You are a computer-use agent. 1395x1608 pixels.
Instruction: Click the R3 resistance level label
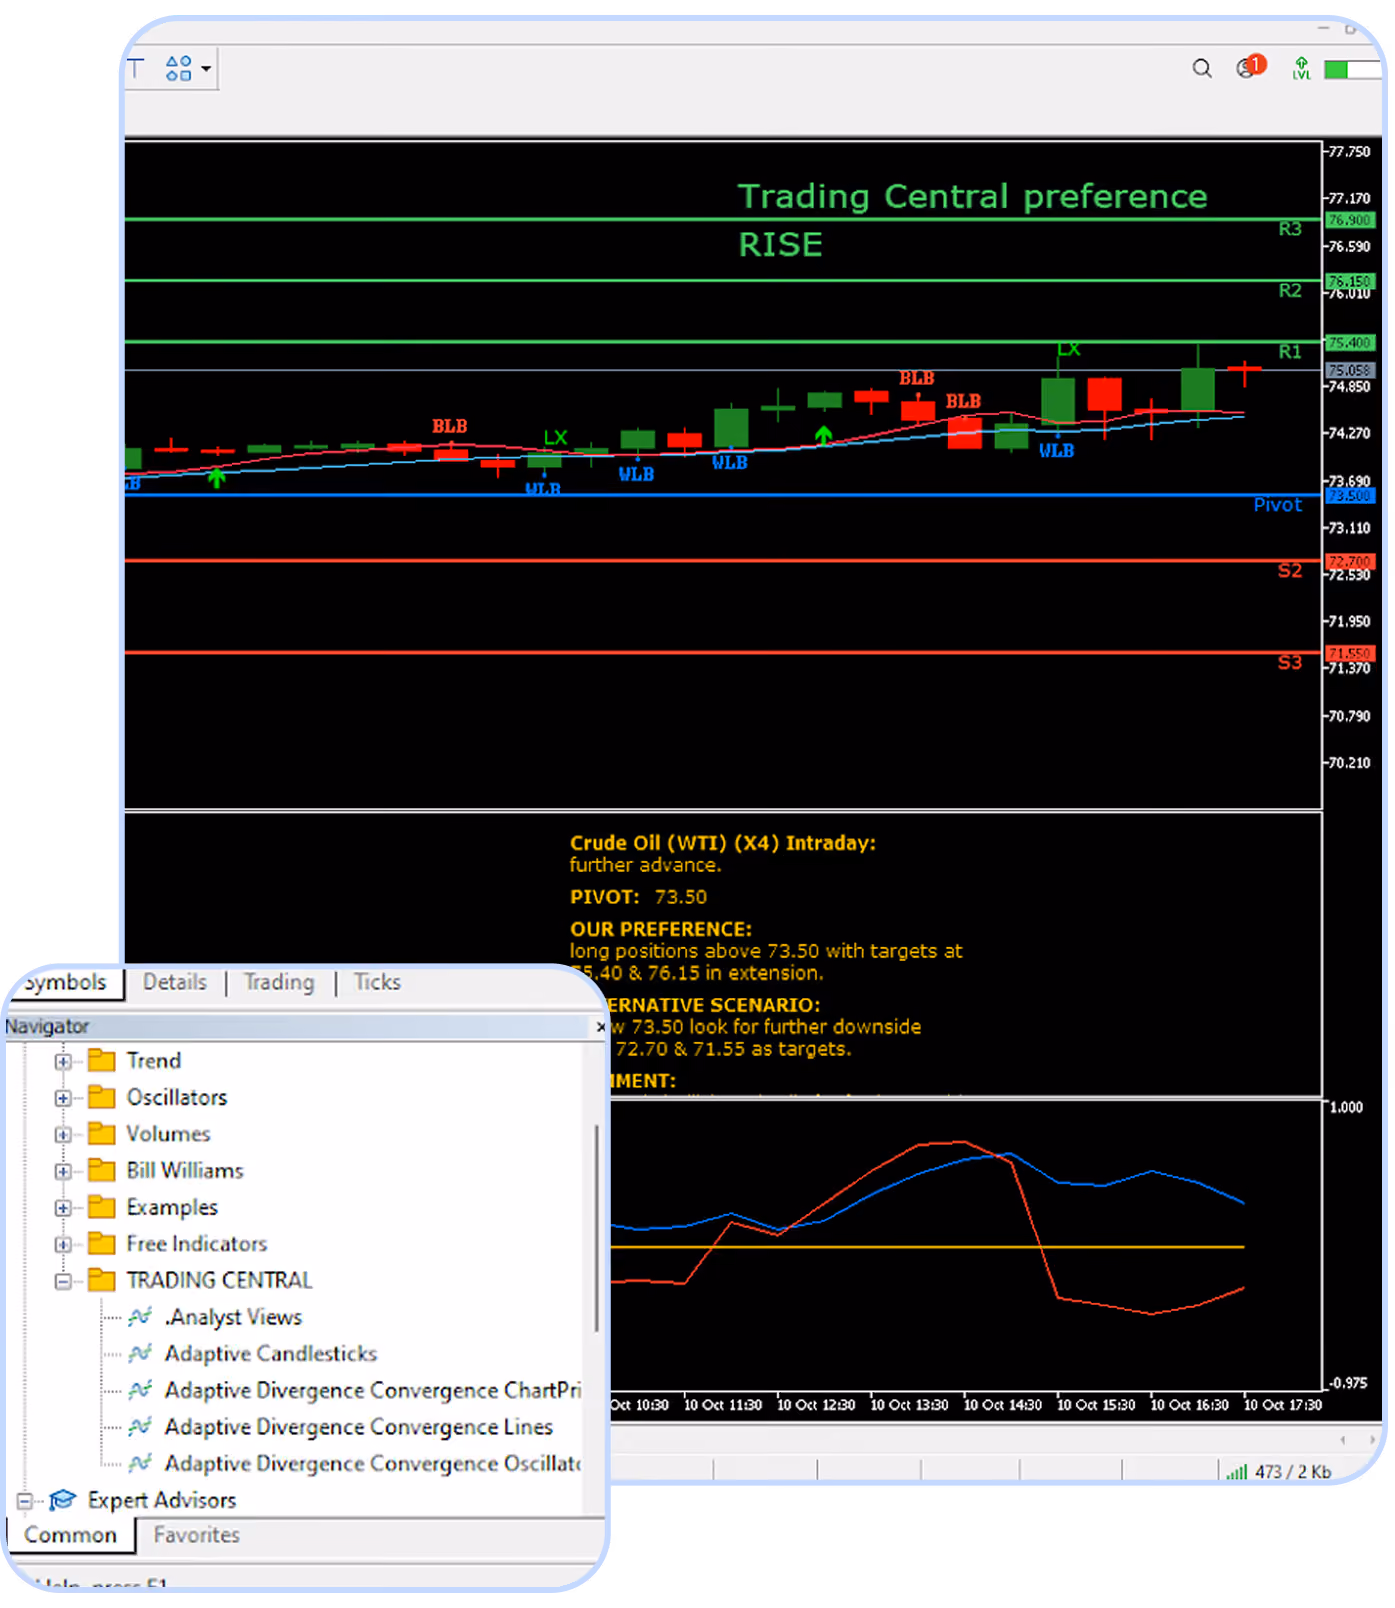click(x=1290, y=229)
